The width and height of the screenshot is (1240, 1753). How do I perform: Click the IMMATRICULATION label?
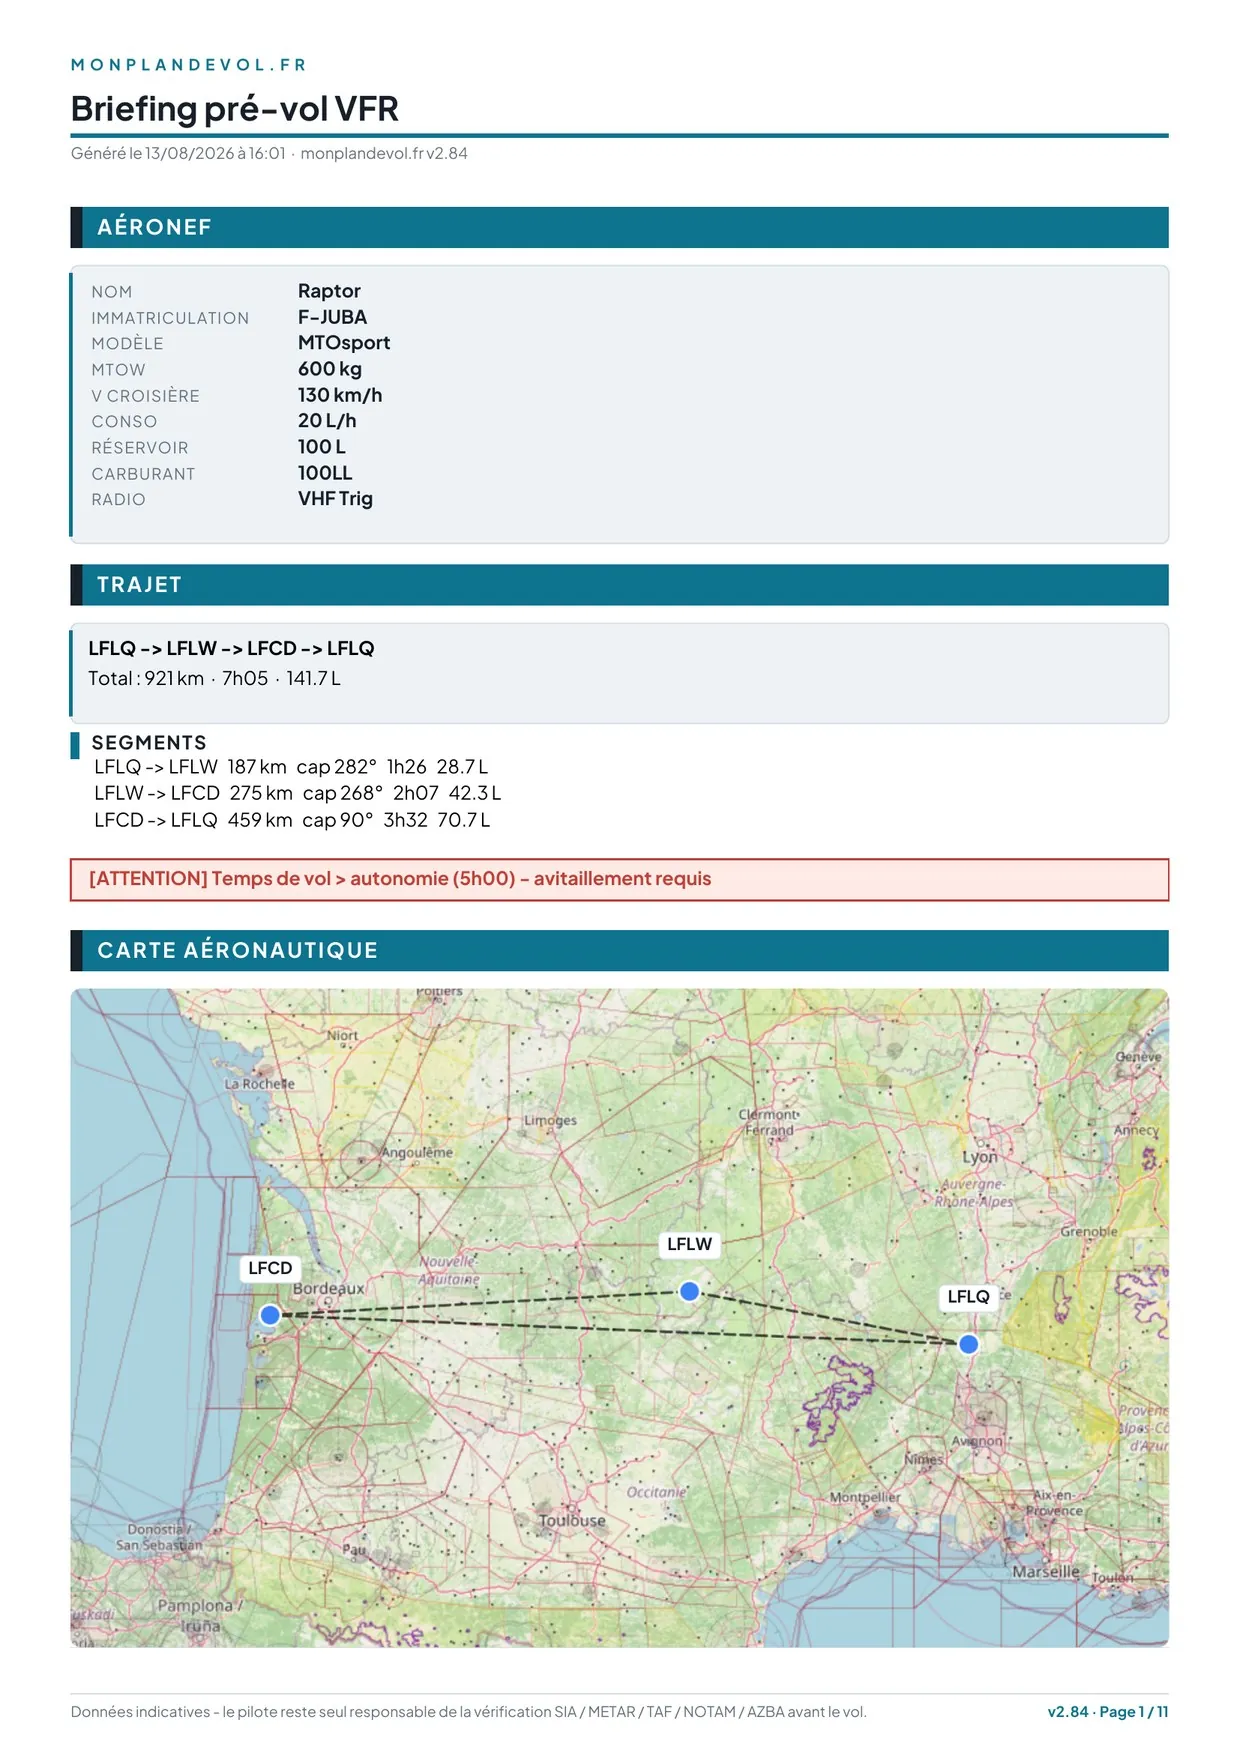[170, 318]
